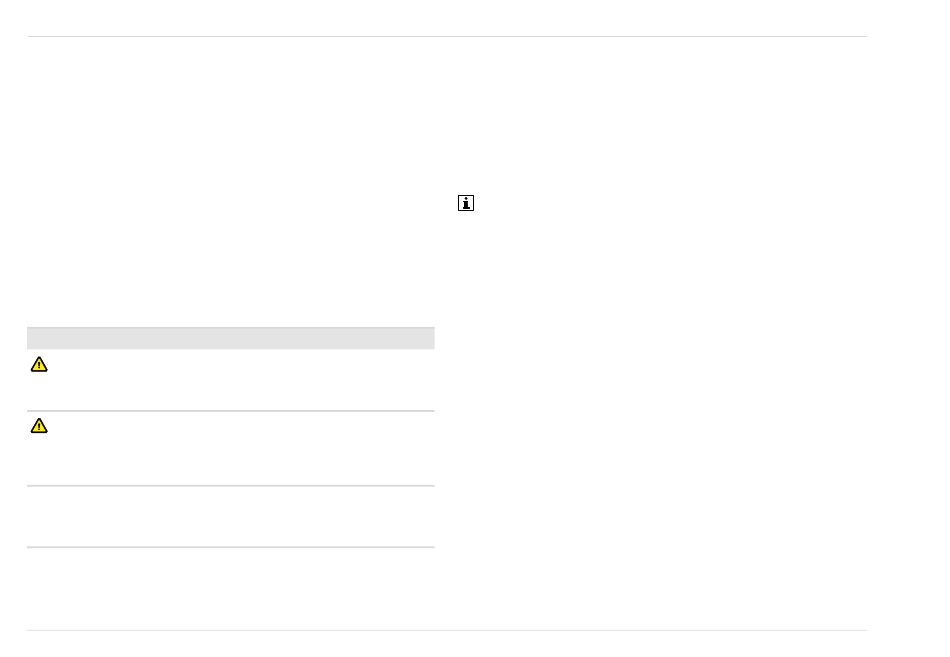This screenshot has height=657, width=950.
Task: Click the divider line beneath the lower warning row
Action: click(x=231, y=485)
